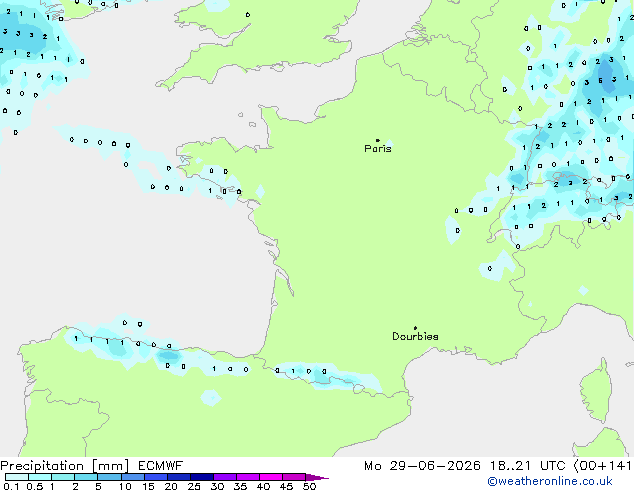The image size is (634, 490).
Task: Click the legend value '0.1'
Action: pos(11,486)
